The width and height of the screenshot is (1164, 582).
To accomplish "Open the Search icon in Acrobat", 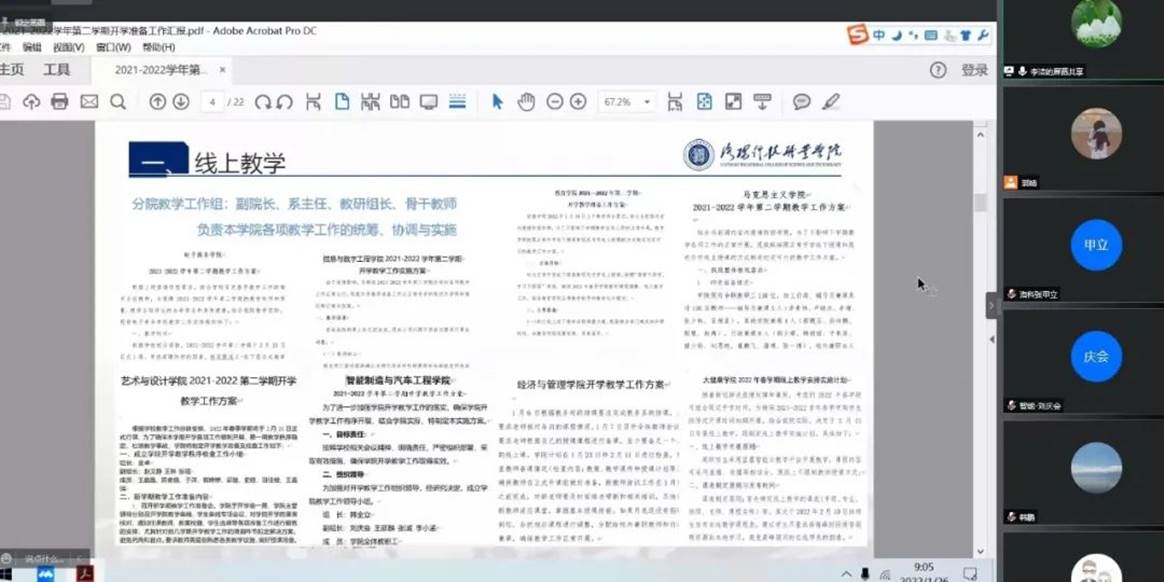I will pyautogui.click(x=119, y=101).
